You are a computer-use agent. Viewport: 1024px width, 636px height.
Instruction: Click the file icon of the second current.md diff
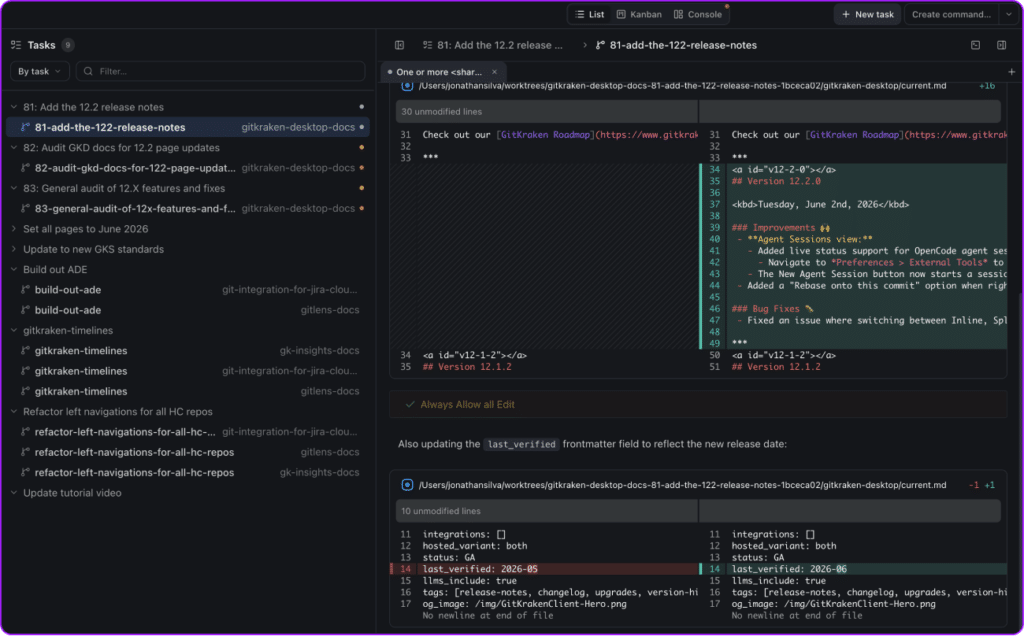pos(407,485)
